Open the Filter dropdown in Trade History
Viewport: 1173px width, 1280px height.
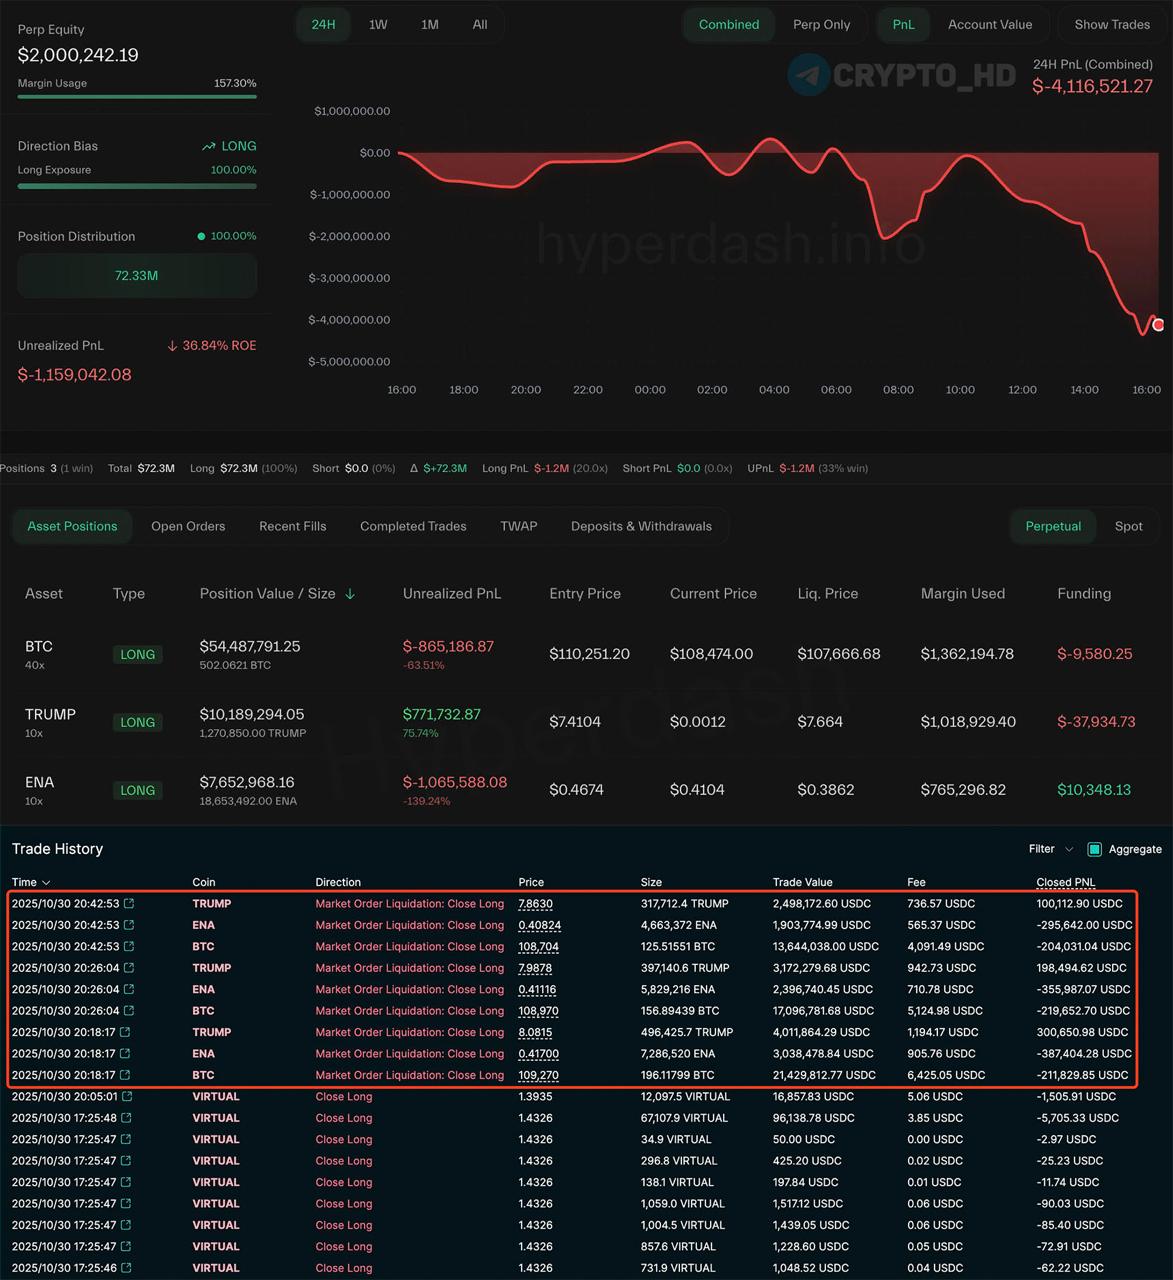[1050, 849]
